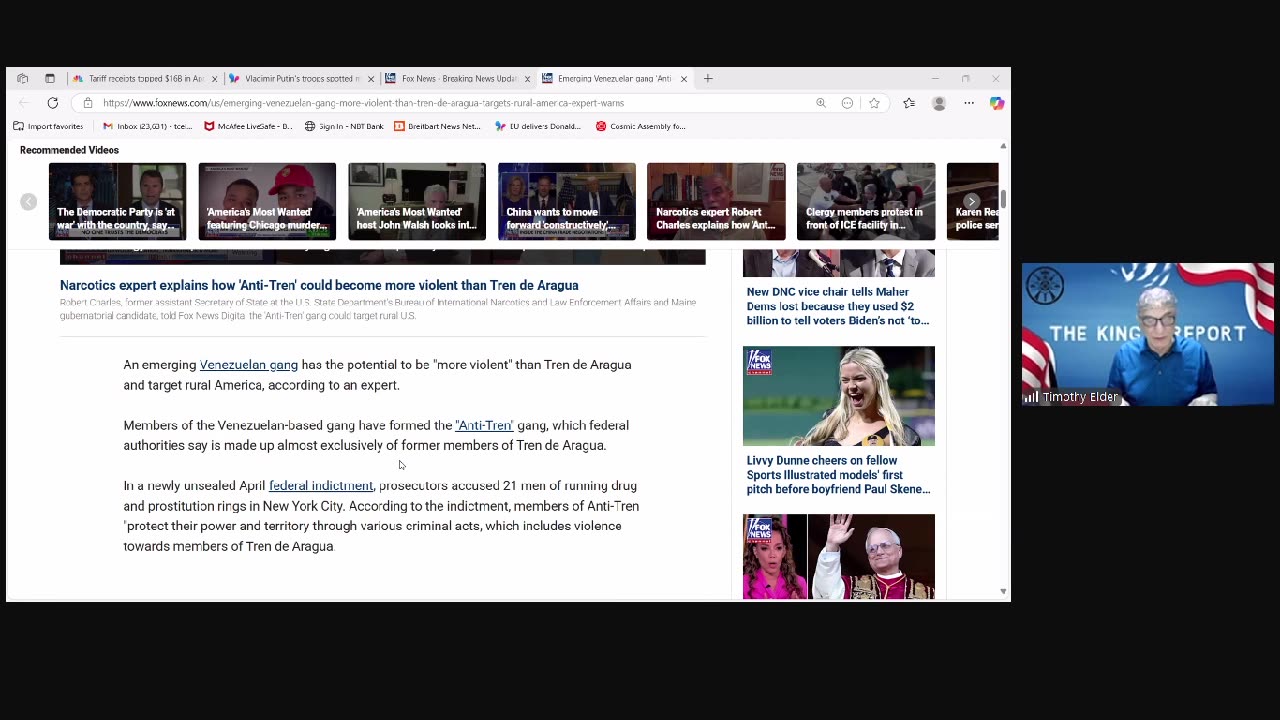Screen dimensions: 1280x720
Task: Open EU delivers Donald bookmark
Action: [538, 126]
